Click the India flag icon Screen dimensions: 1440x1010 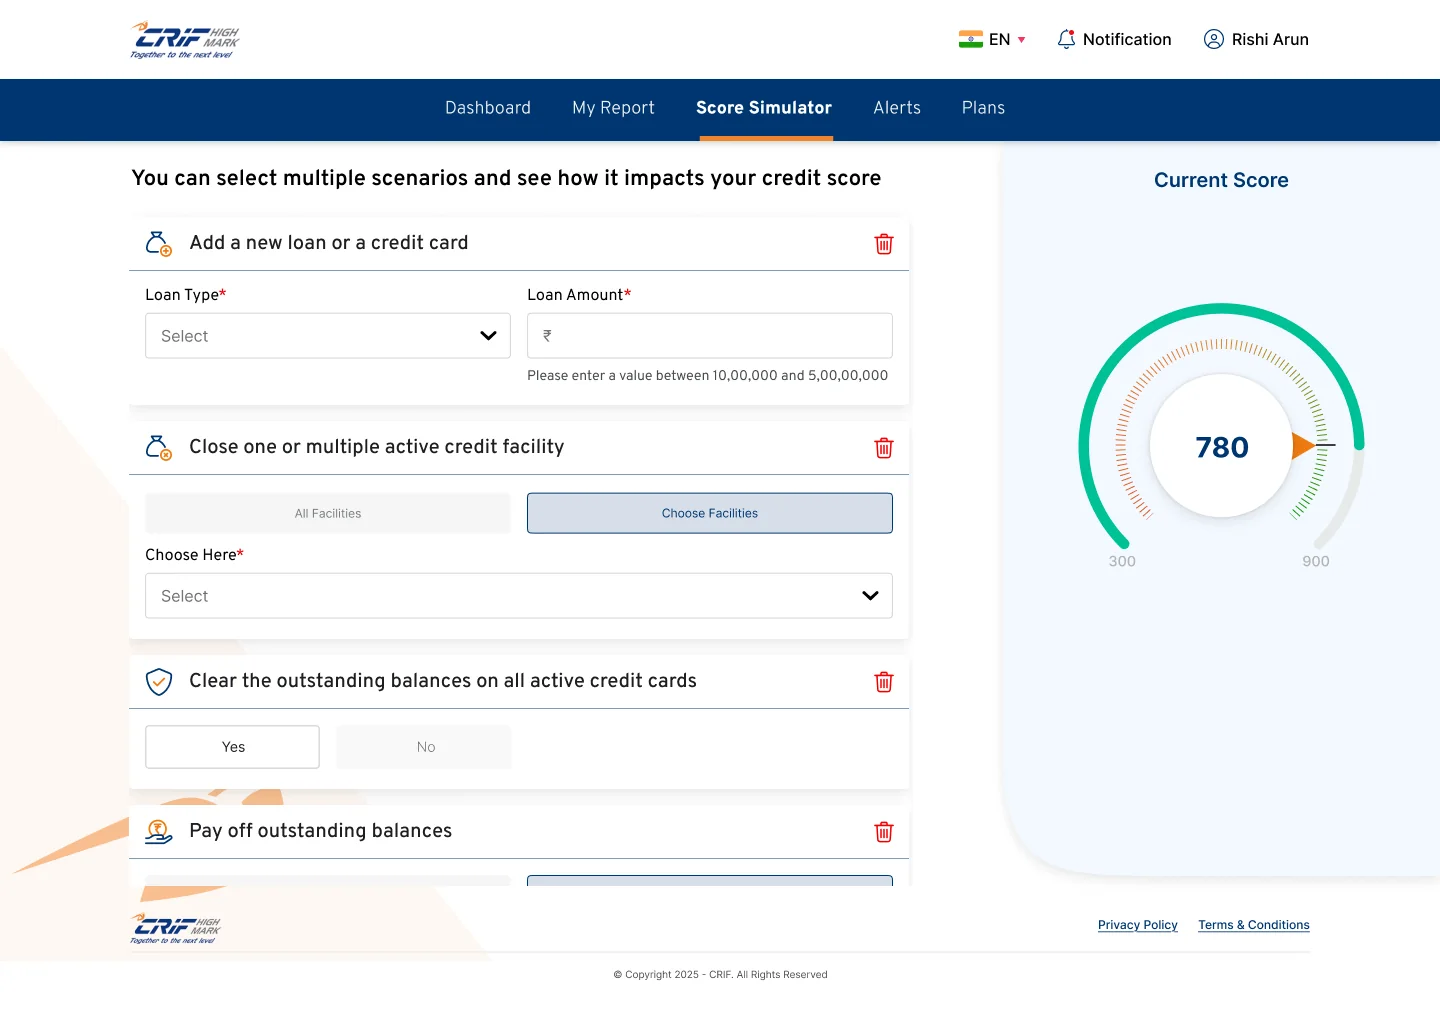click(970, 39)
